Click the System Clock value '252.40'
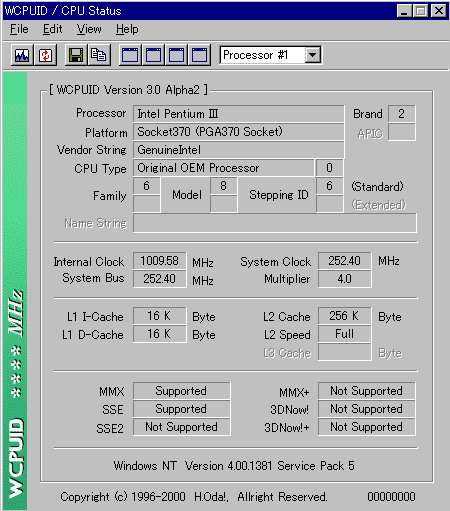The width and height of the screenshot is (450, 511). [344, 261]
